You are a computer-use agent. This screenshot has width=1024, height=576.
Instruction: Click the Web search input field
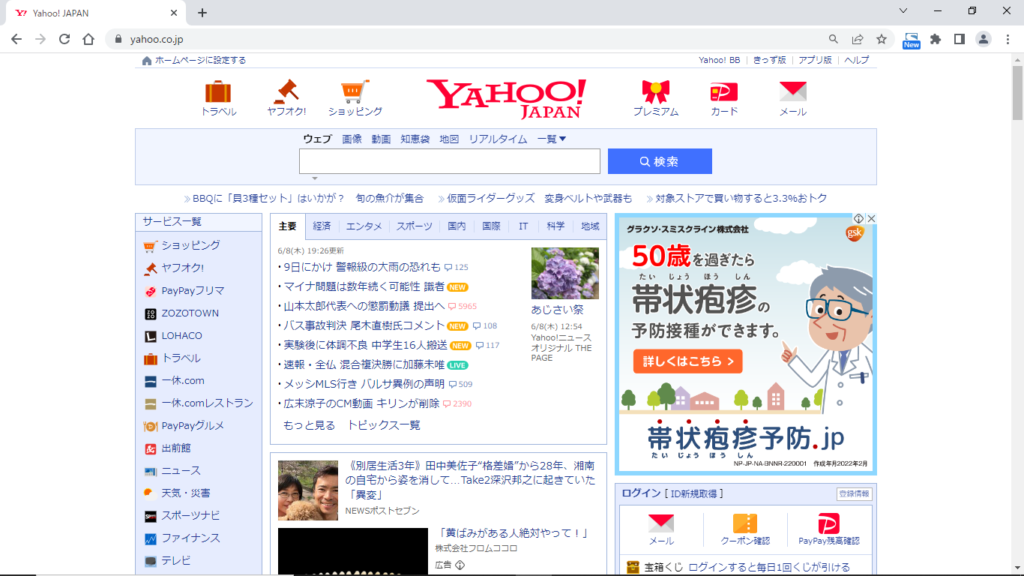click(x=449, y=161)
